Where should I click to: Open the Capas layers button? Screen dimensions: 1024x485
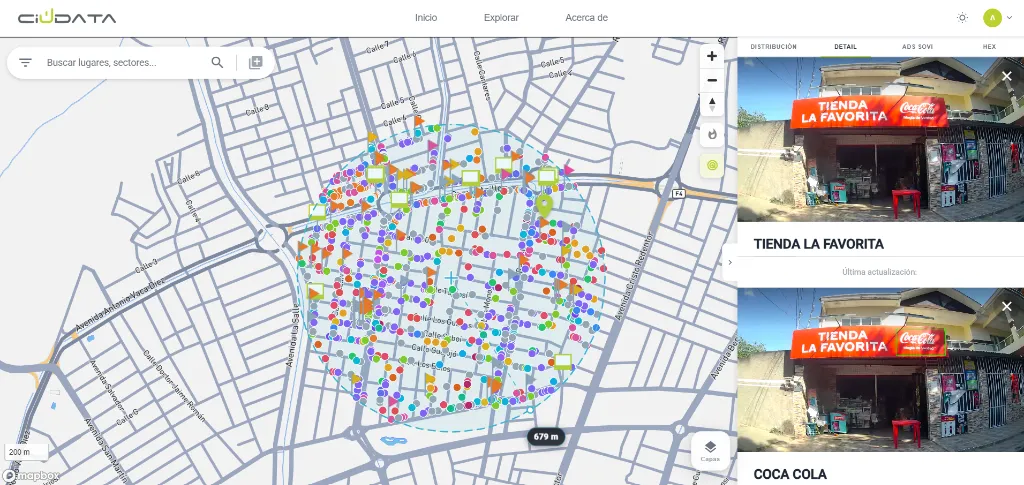coord(710,450)
